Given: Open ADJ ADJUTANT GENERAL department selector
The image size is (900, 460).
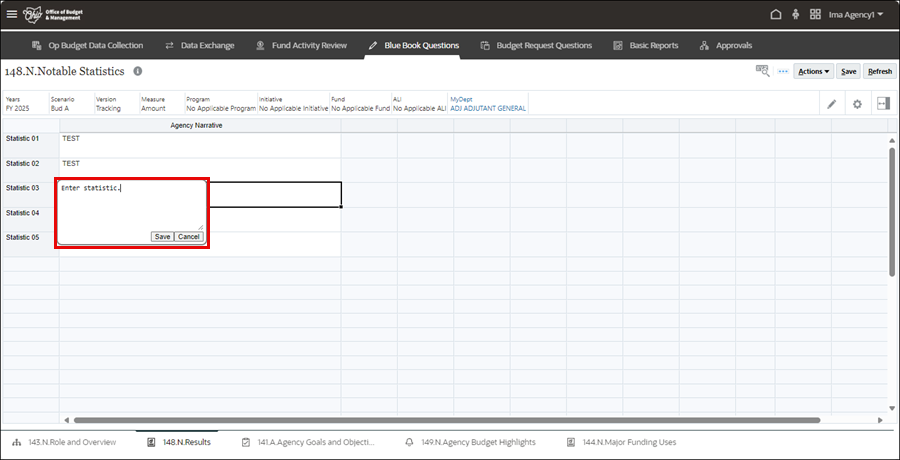Looking at the screenshot, I should [487, 108].
